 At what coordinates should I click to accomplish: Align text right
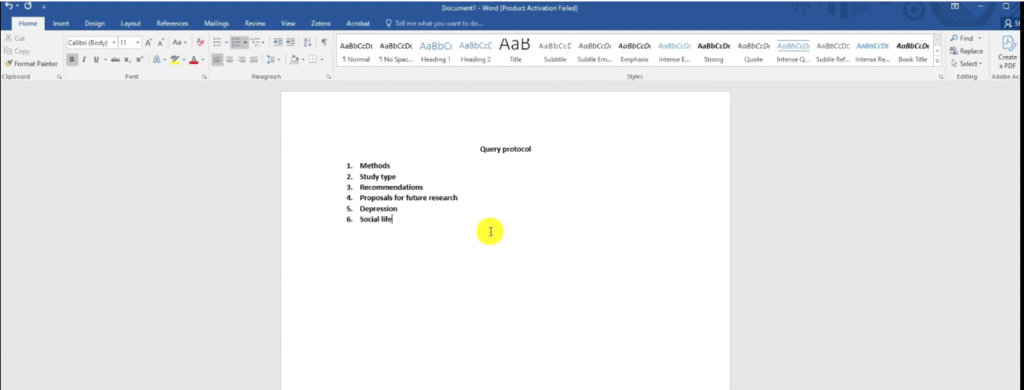(x=242, y=59)
